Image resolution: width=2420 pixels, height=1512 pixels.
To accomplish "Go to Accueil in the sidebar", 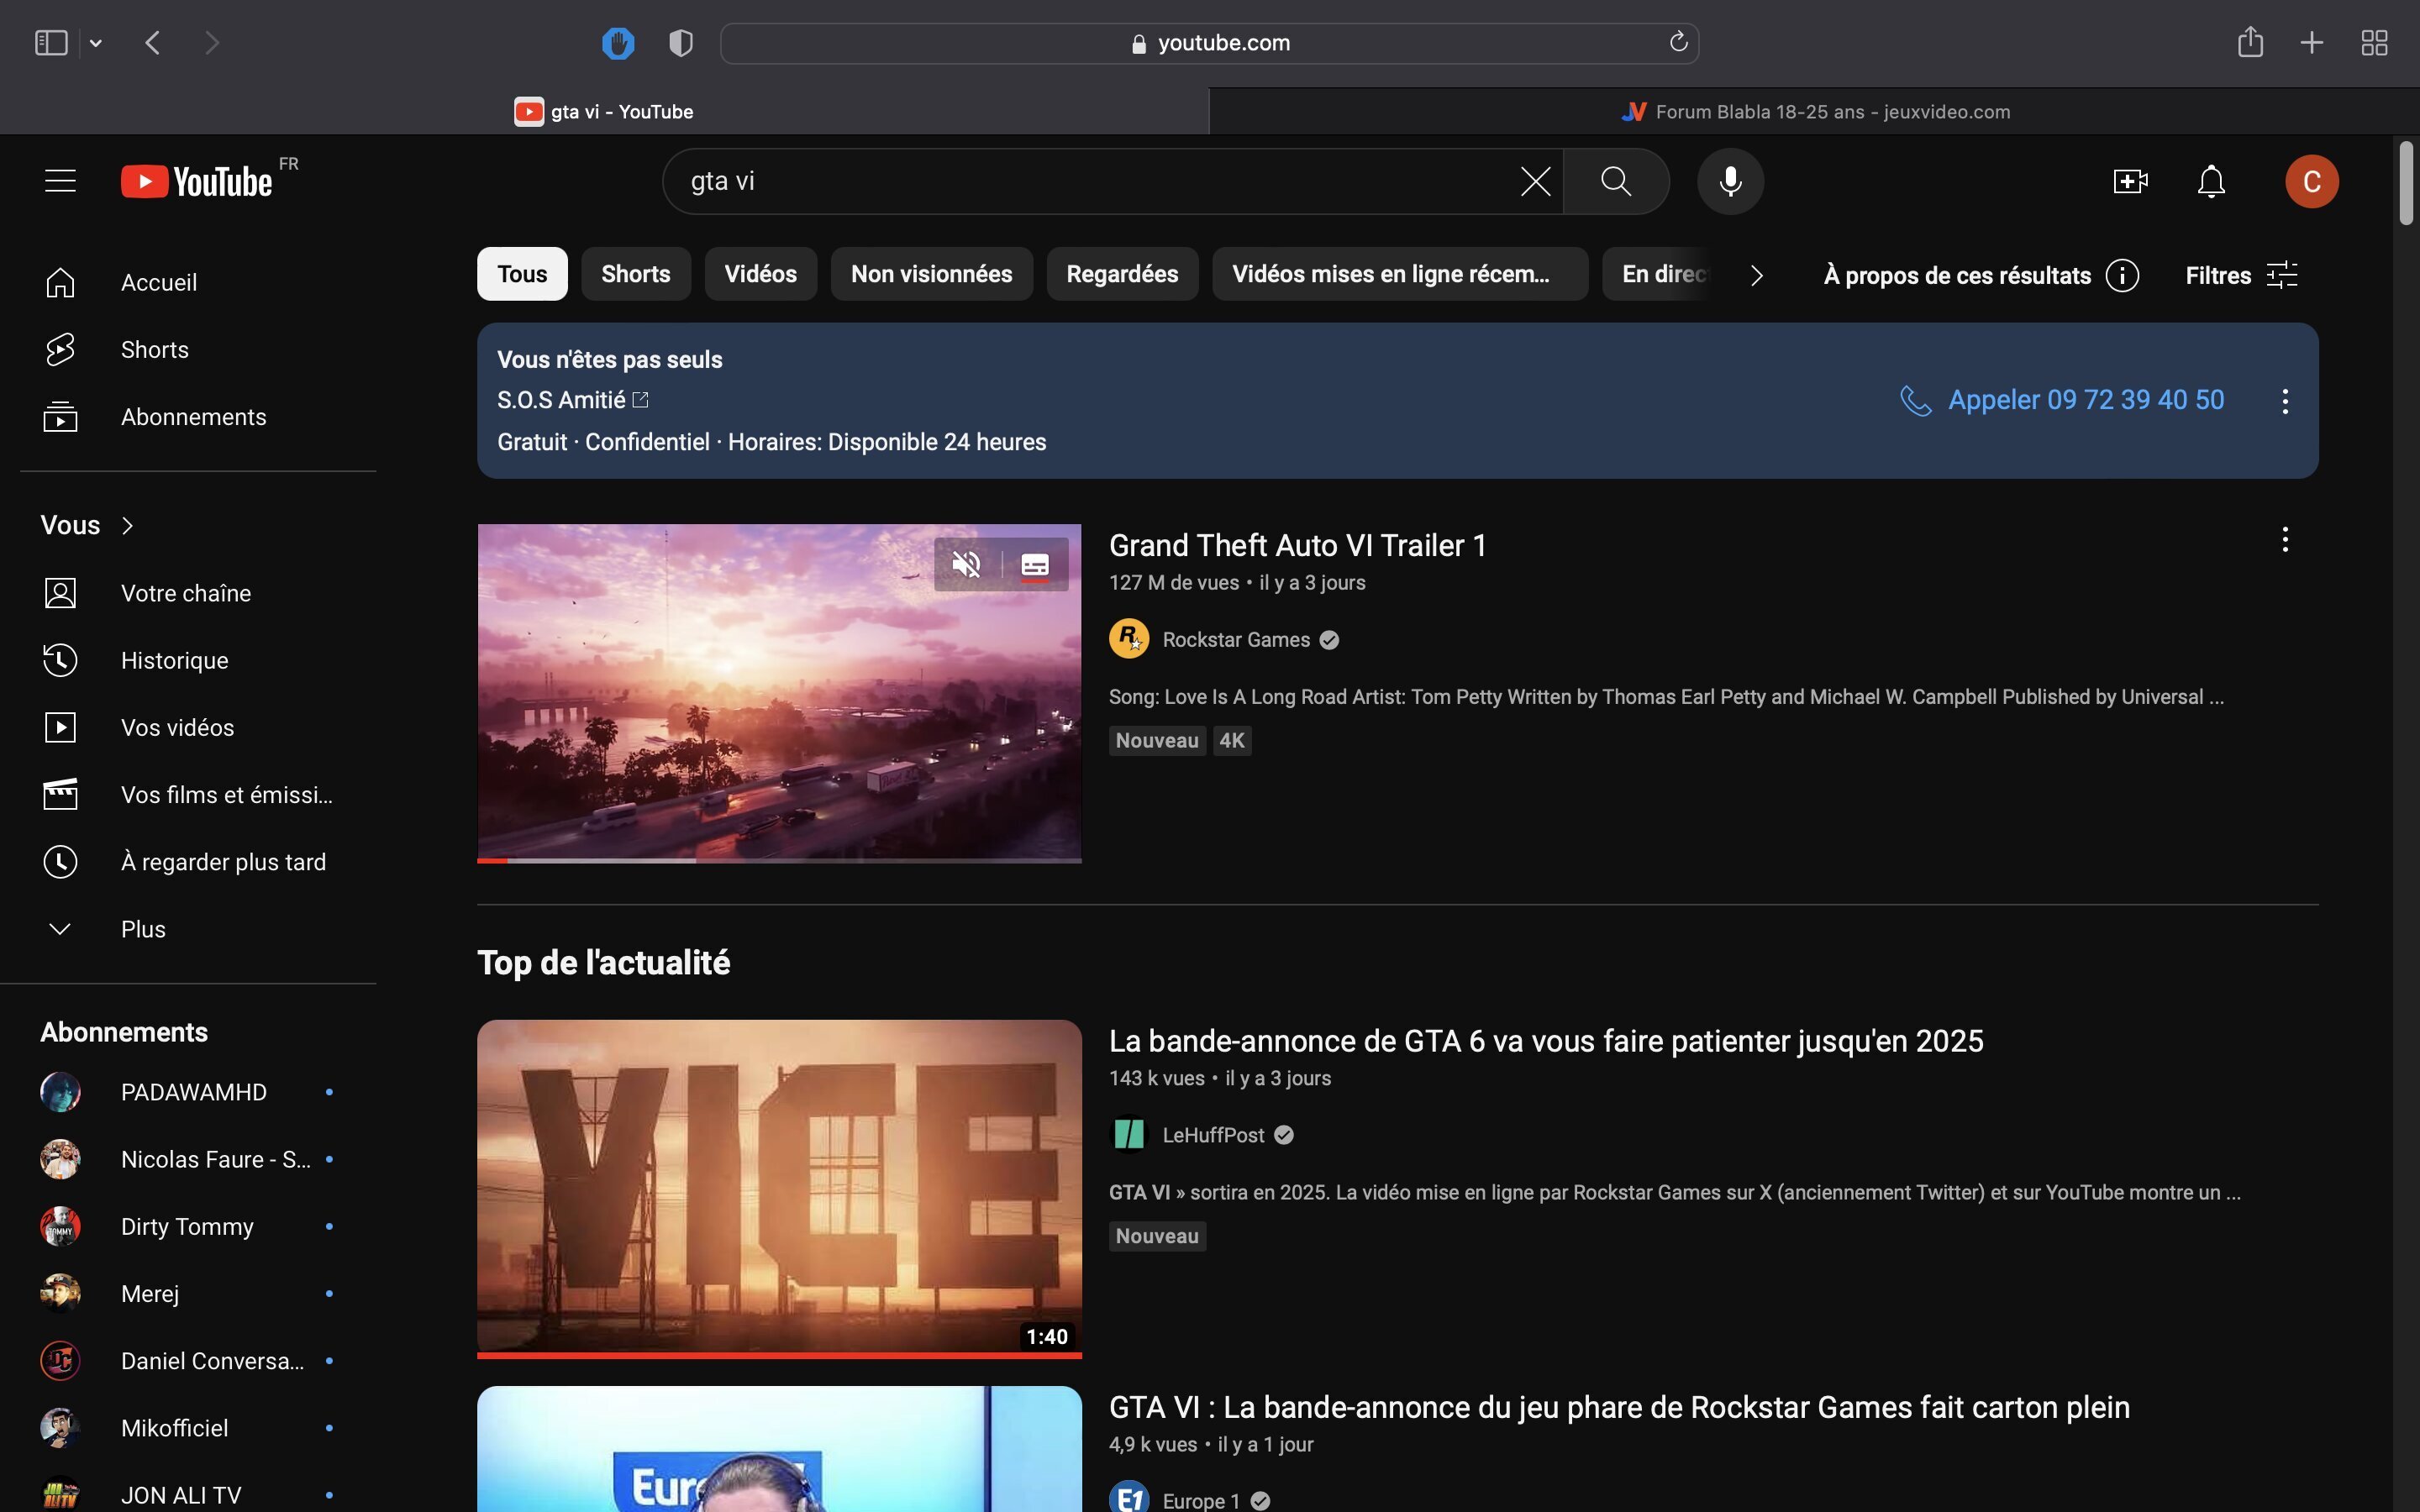I will pos(198,282).
